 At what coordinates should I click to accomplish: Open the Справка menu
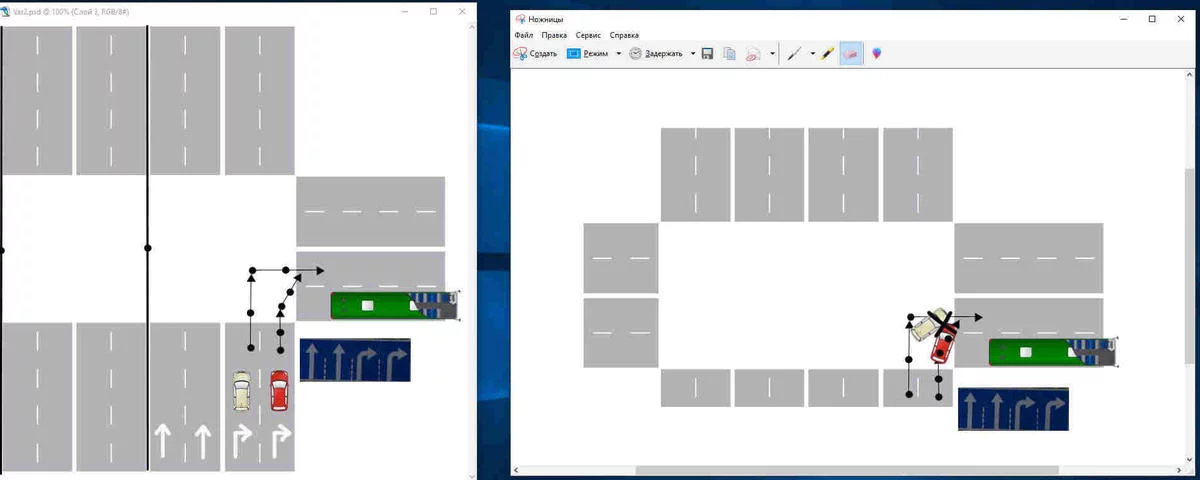624,35
